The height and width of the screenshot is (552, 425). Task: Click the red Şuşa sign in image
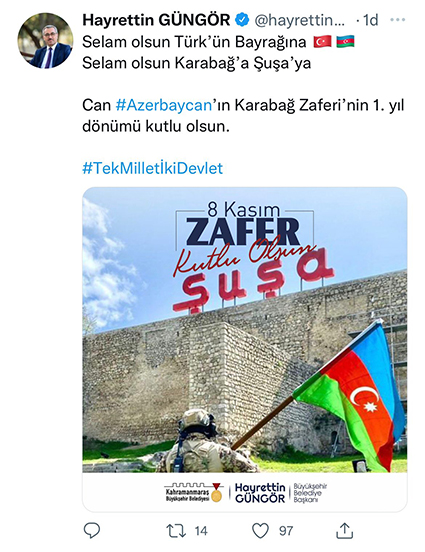point(254,281)
